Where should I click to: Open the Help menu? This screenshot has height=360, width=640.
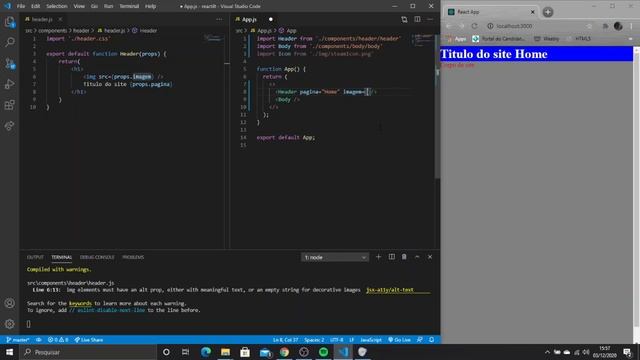tap(151, 6)
